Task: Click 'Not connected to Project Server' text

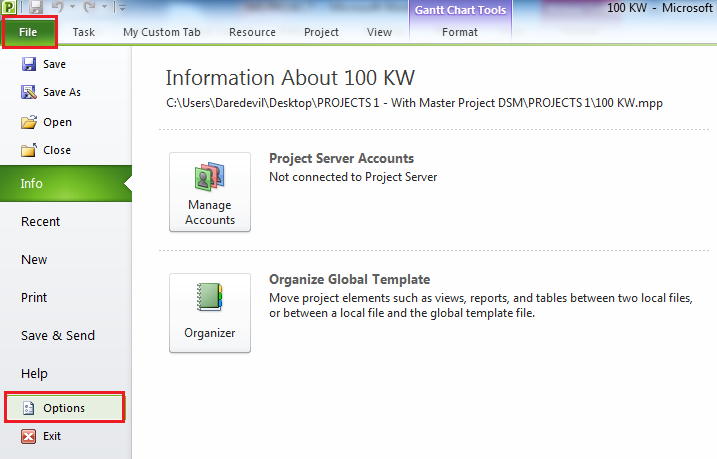Action: 353,177
